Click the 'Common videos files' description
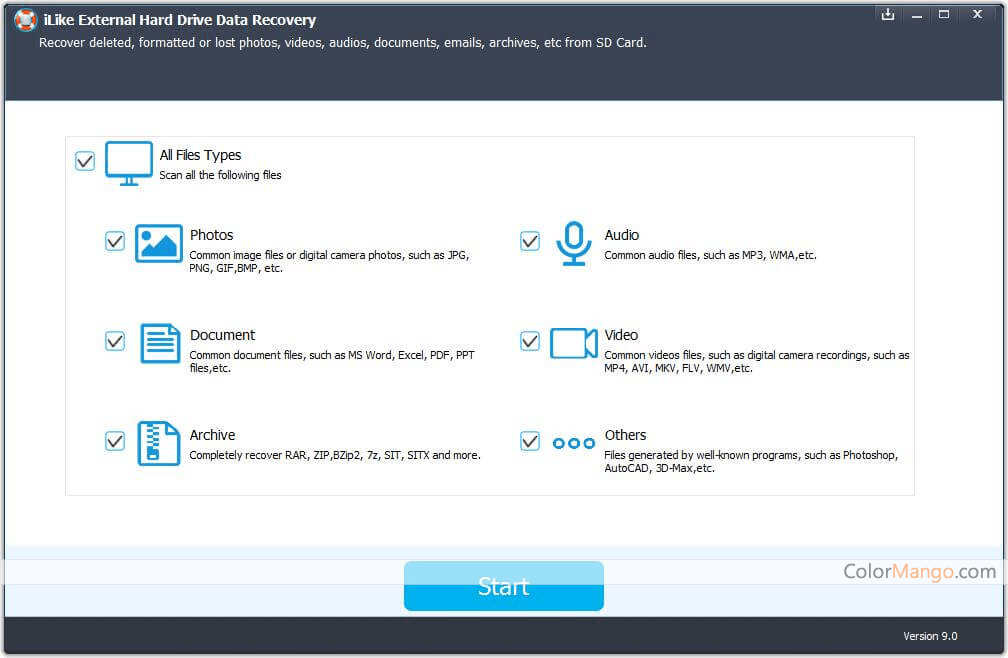The width and height of the screenshot is (1008, 658). 757,361
